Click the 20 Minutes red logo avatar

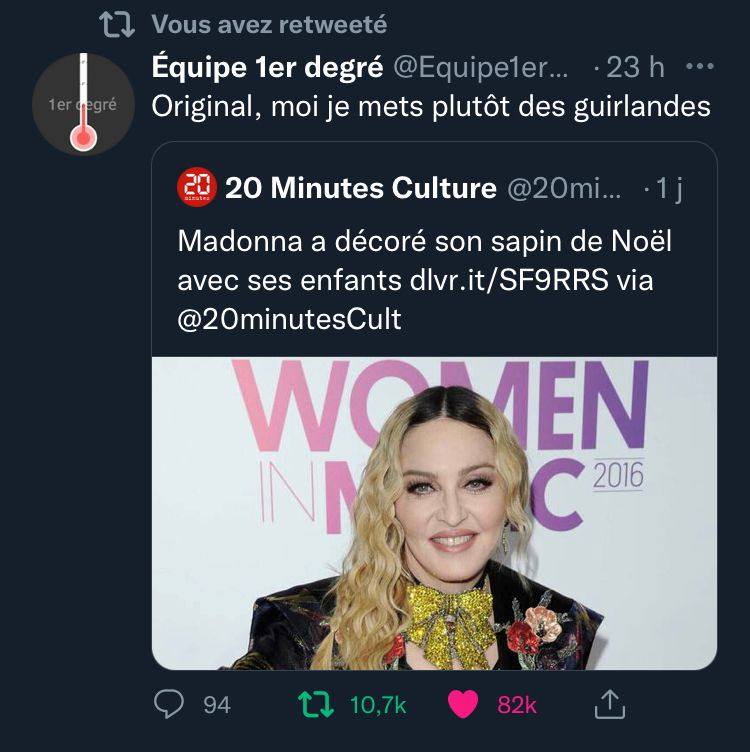tap(196, 187)
